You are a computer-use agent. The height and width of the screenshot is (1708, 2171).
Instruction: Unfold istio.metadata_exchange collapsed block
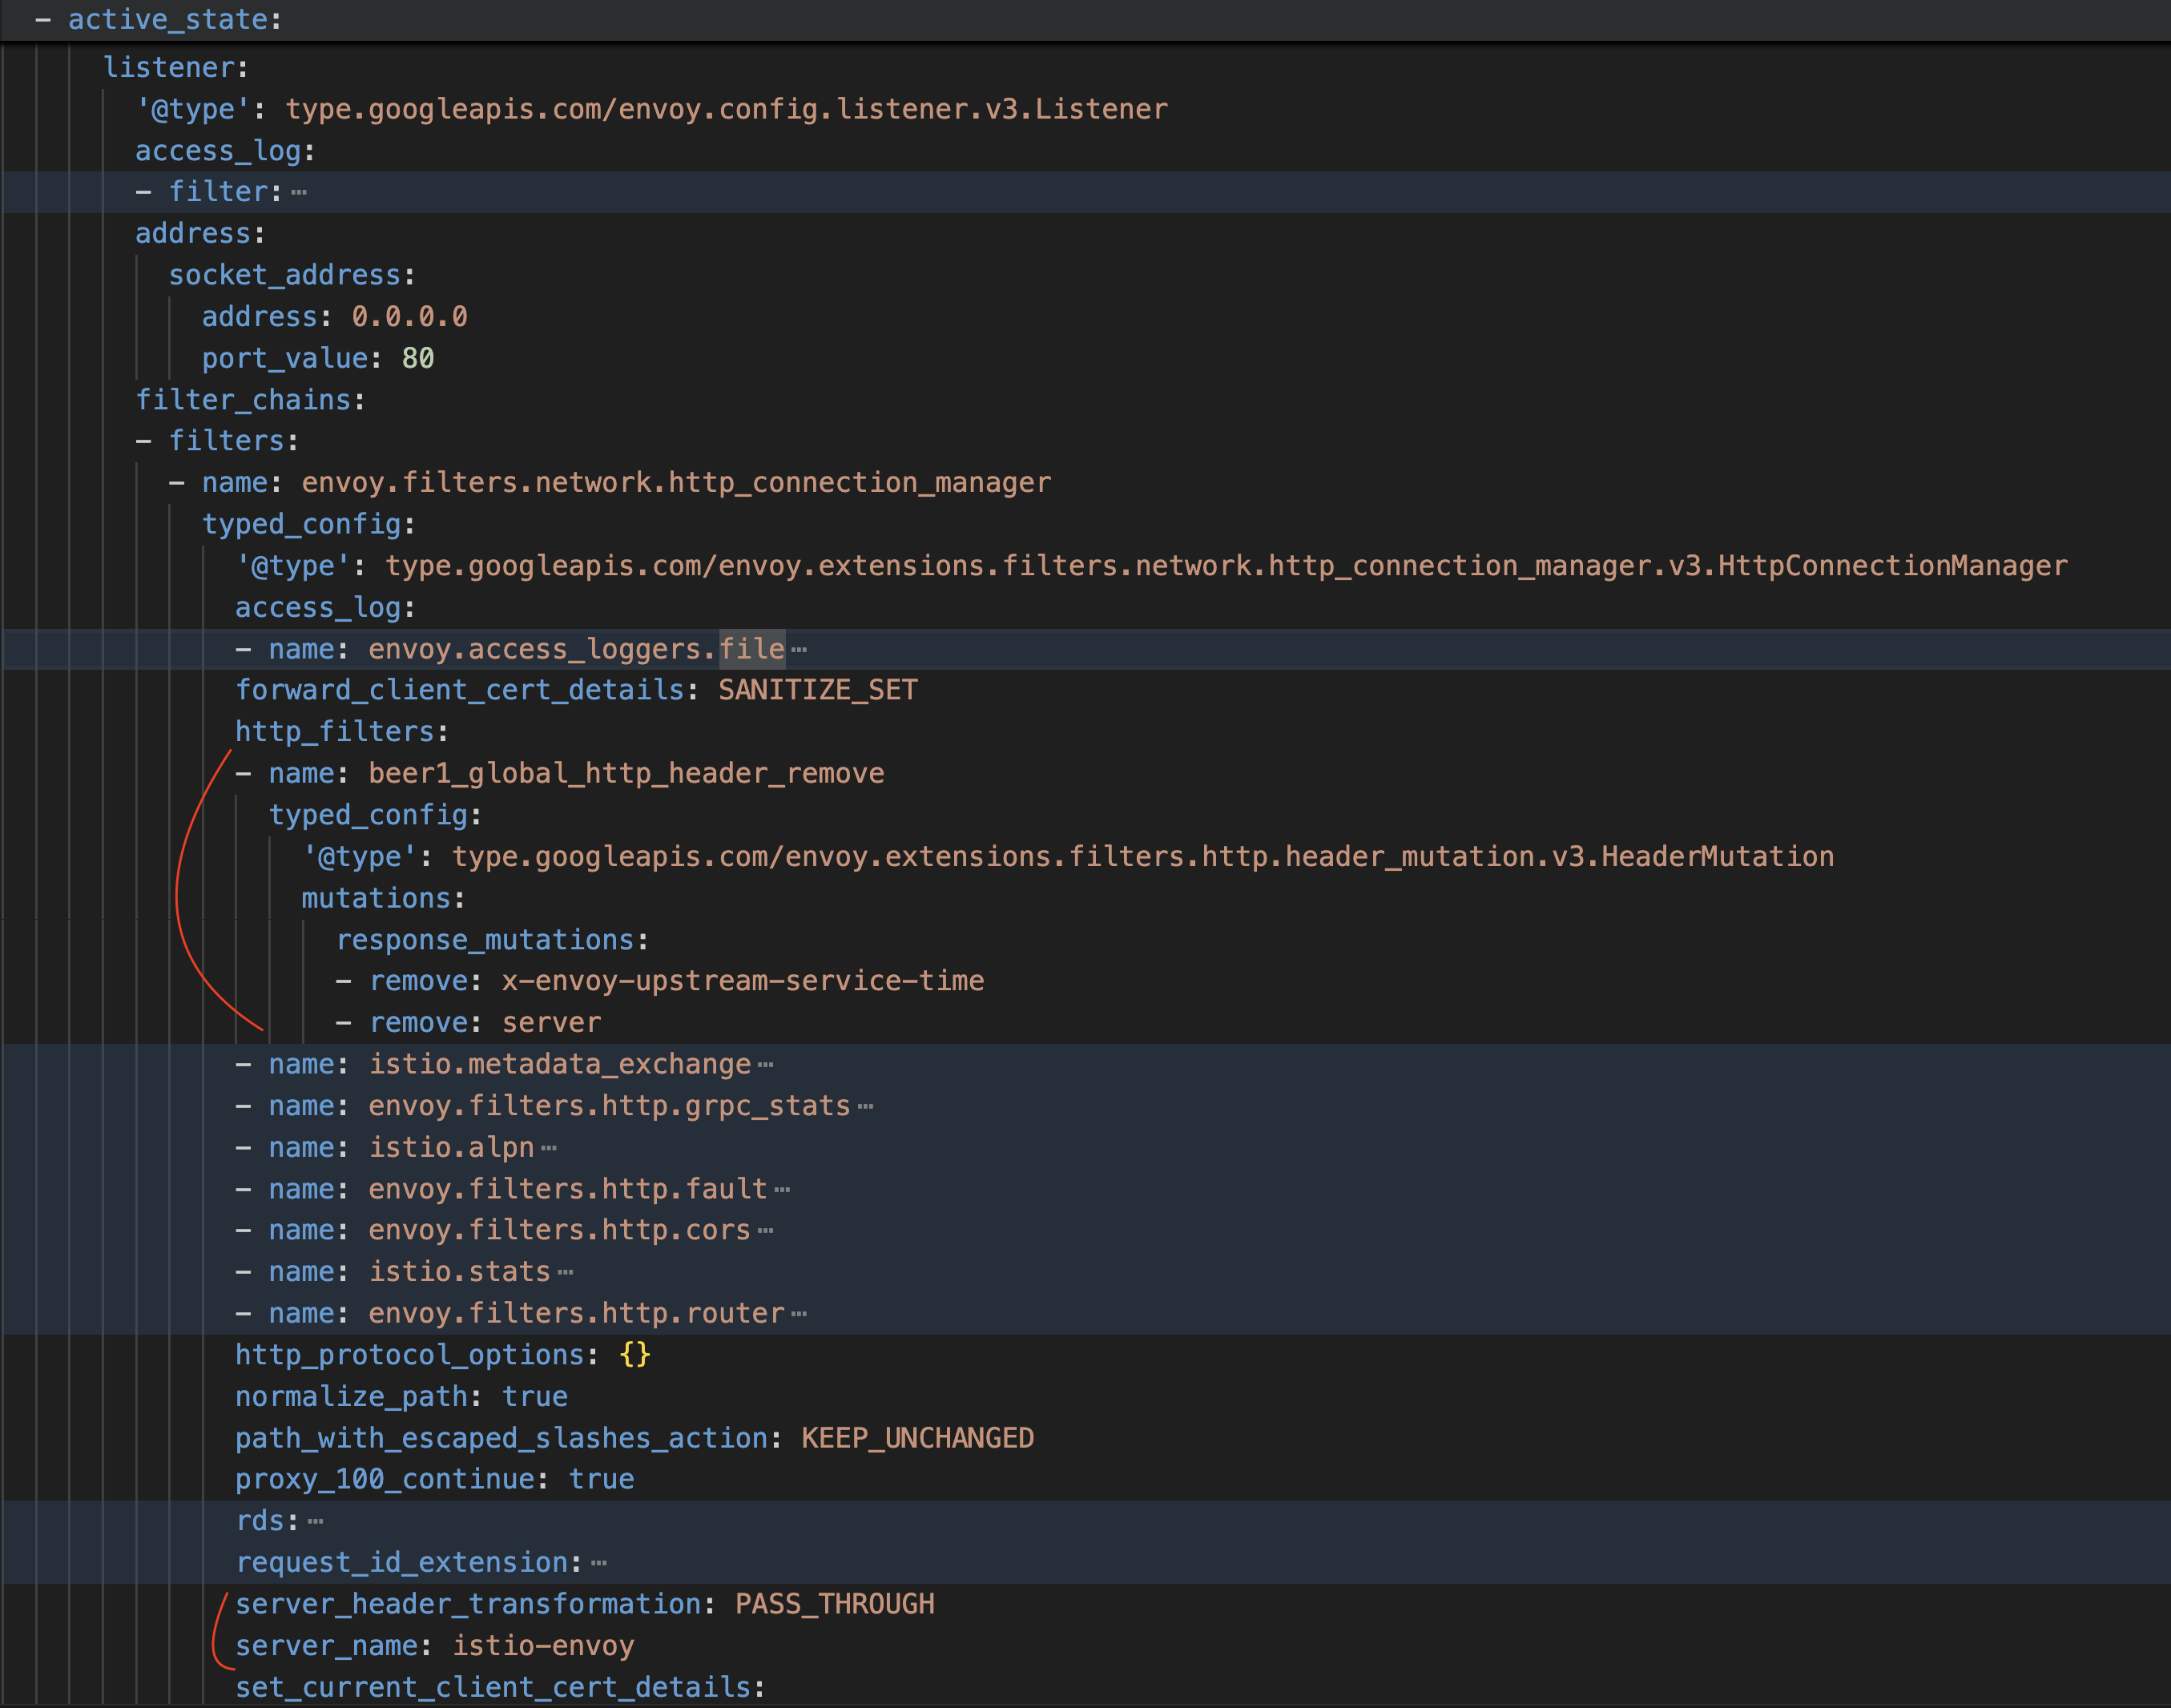765,1065
